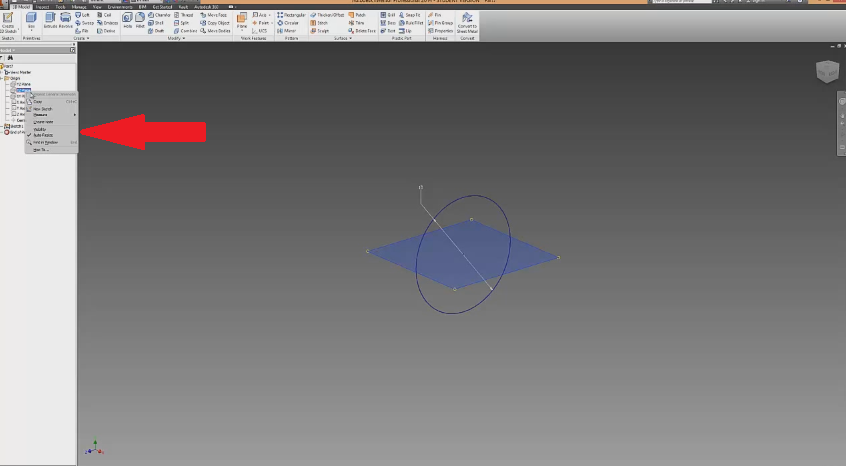Select the Rib tool

[x=81, y=31]
